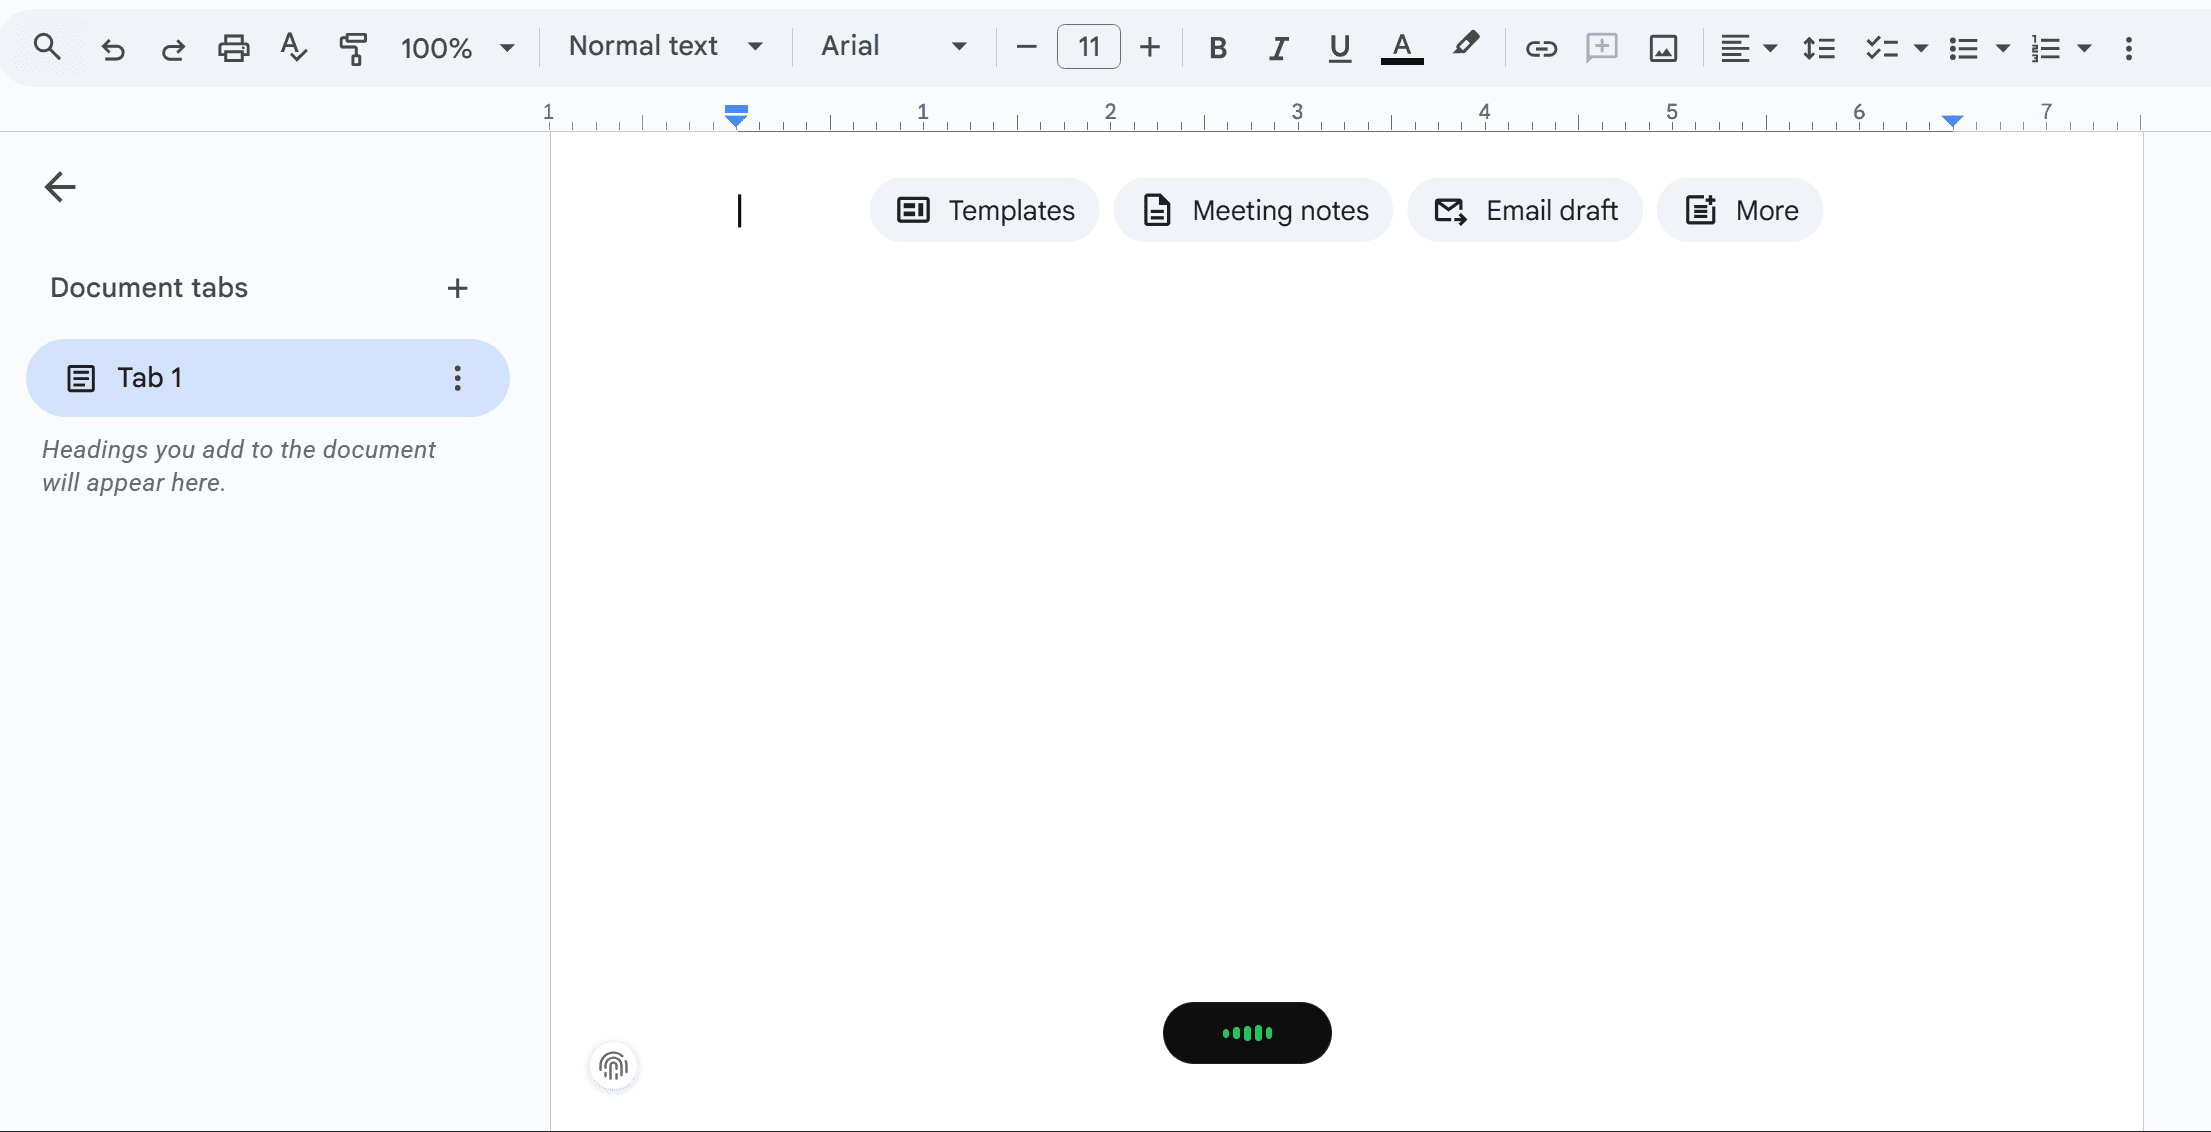
Task: Open the paragraph styles dropdown
Action: (x=665, y=46)
